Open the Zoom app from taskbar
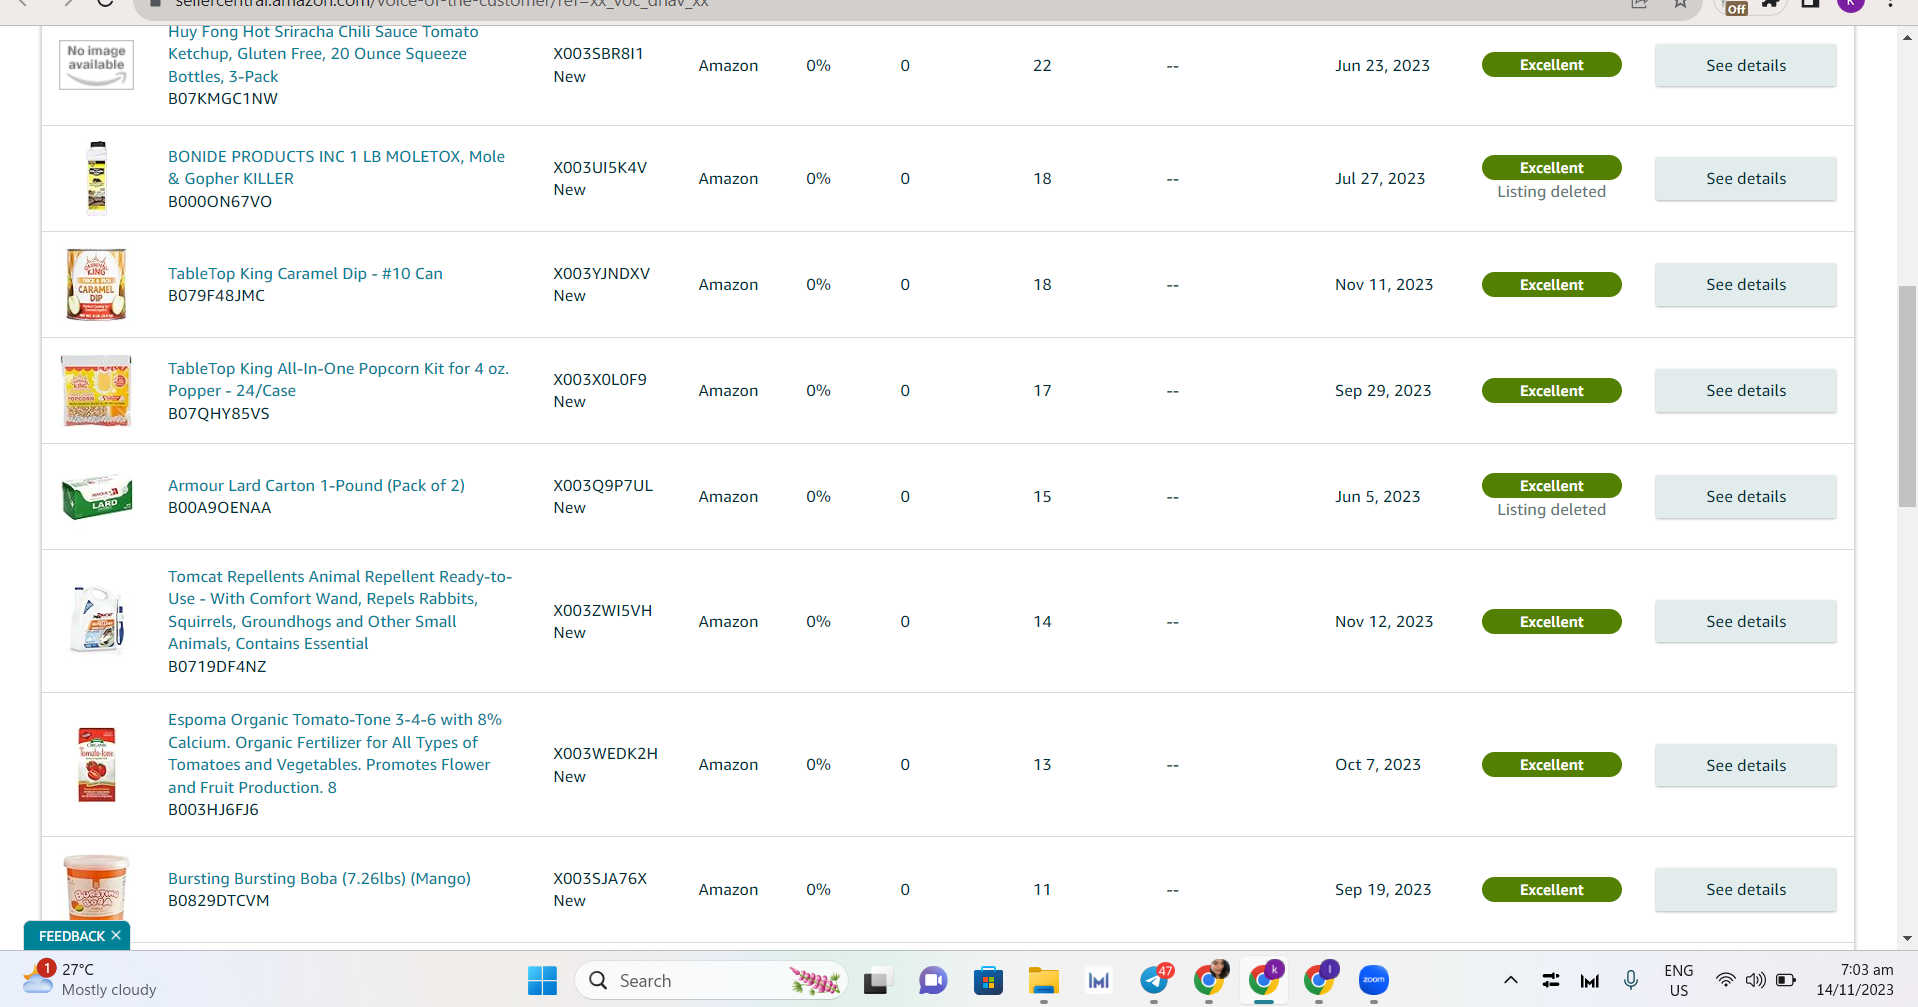The width and height of the screenshot is (1918, 1007). [1374, 980]
